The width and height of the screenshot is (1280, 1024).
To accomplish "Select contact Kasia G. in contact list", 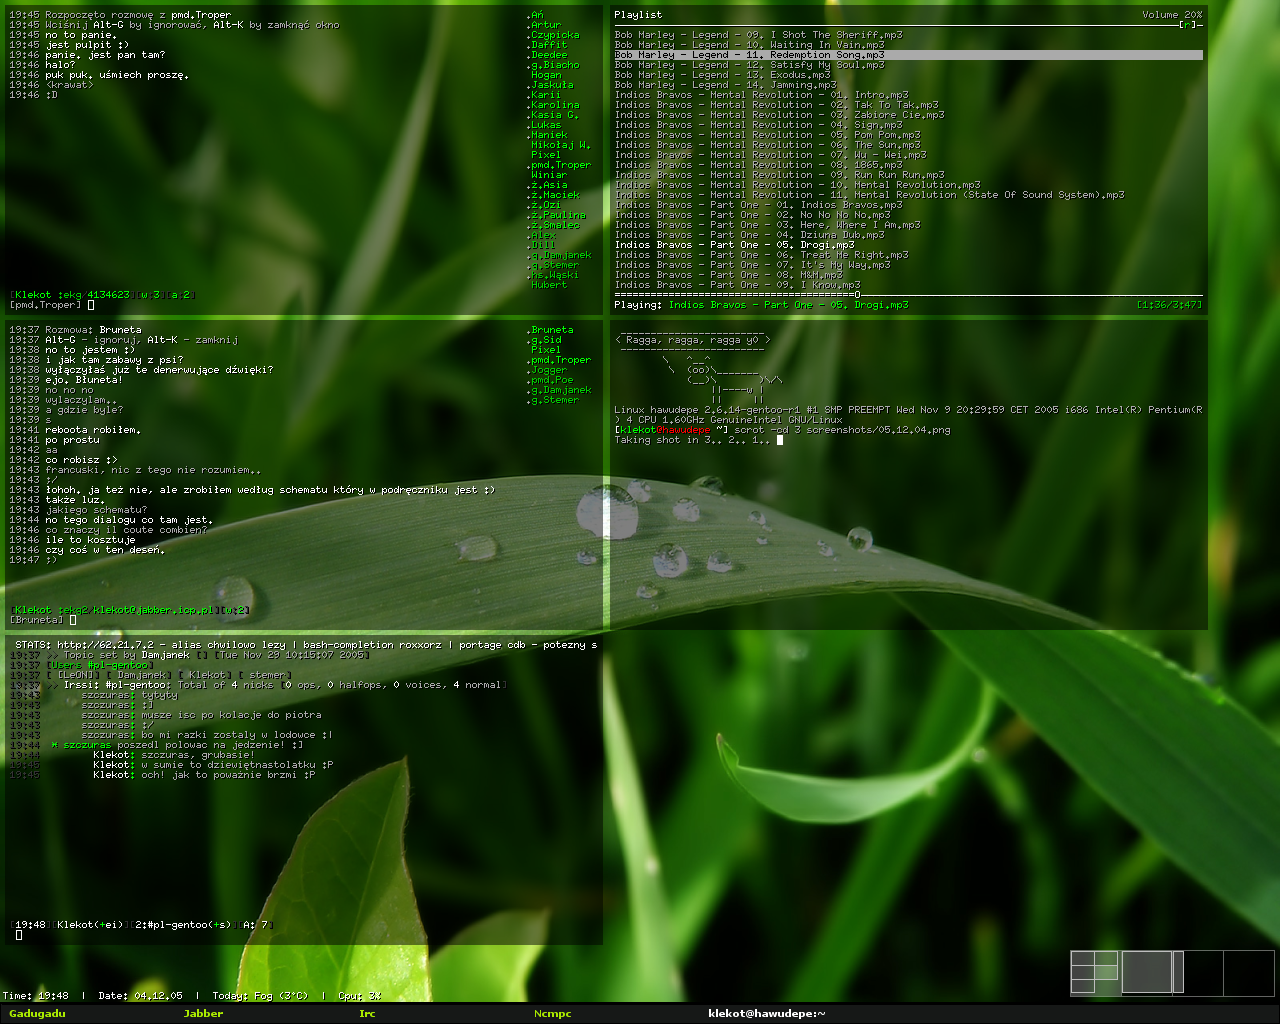I will point(555,115).
